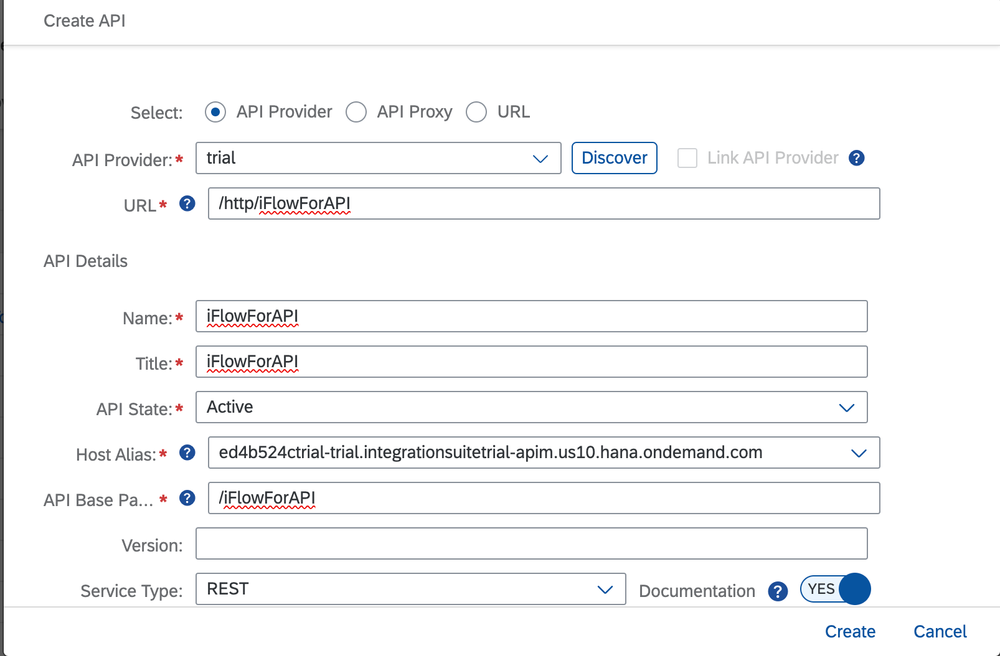Screen dimensions: 1000x656
Task: Click the API Provider dropdown chevron icon
Action: pos(541,158)
